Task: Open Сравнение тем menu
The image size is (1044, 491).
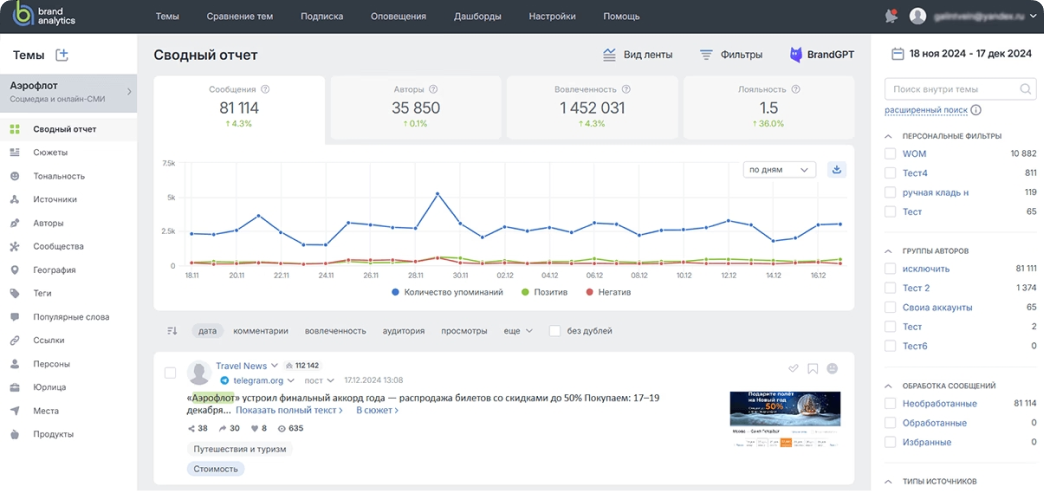Action: tap(240, 16)
